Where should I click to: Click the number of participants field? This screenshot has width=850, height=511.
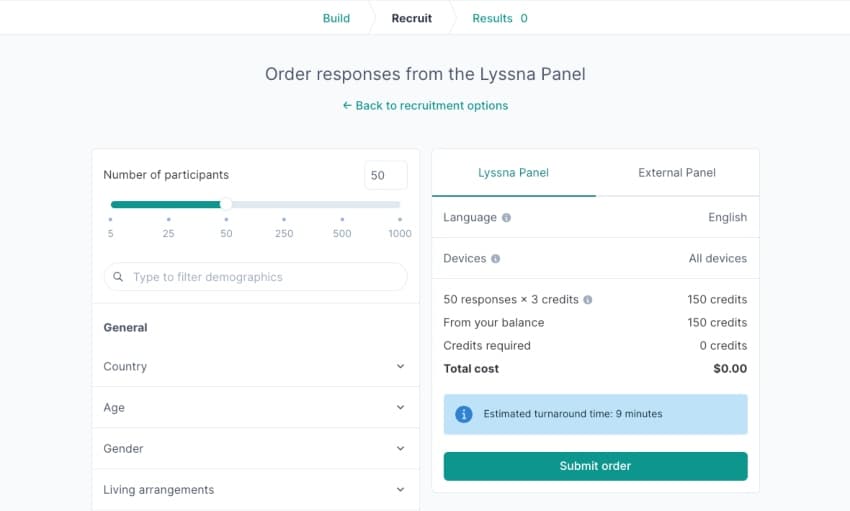coord(385,175)
